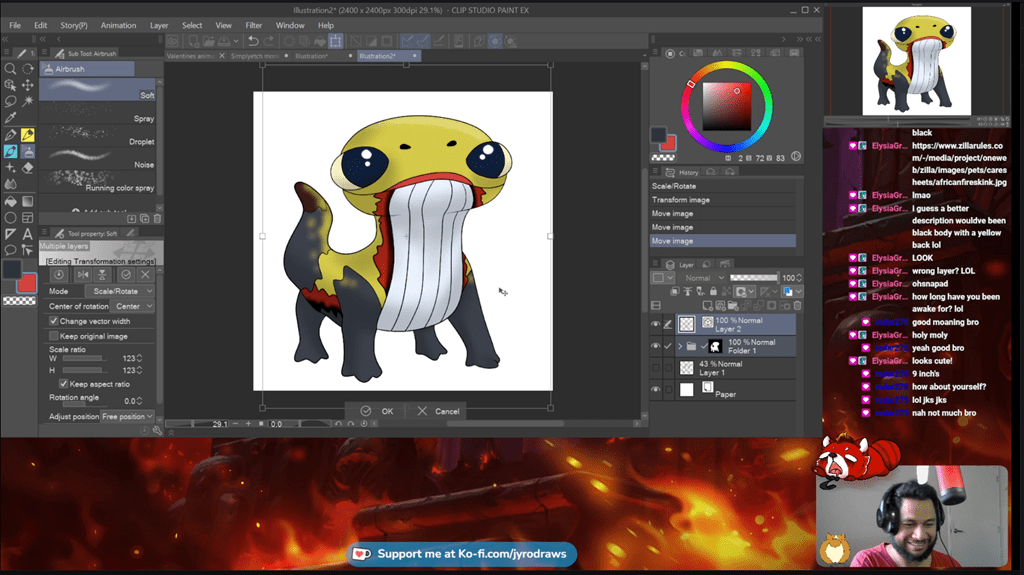Click the color wheel saturation square
Screen dimensions: 1024x575
click(726, 107)
